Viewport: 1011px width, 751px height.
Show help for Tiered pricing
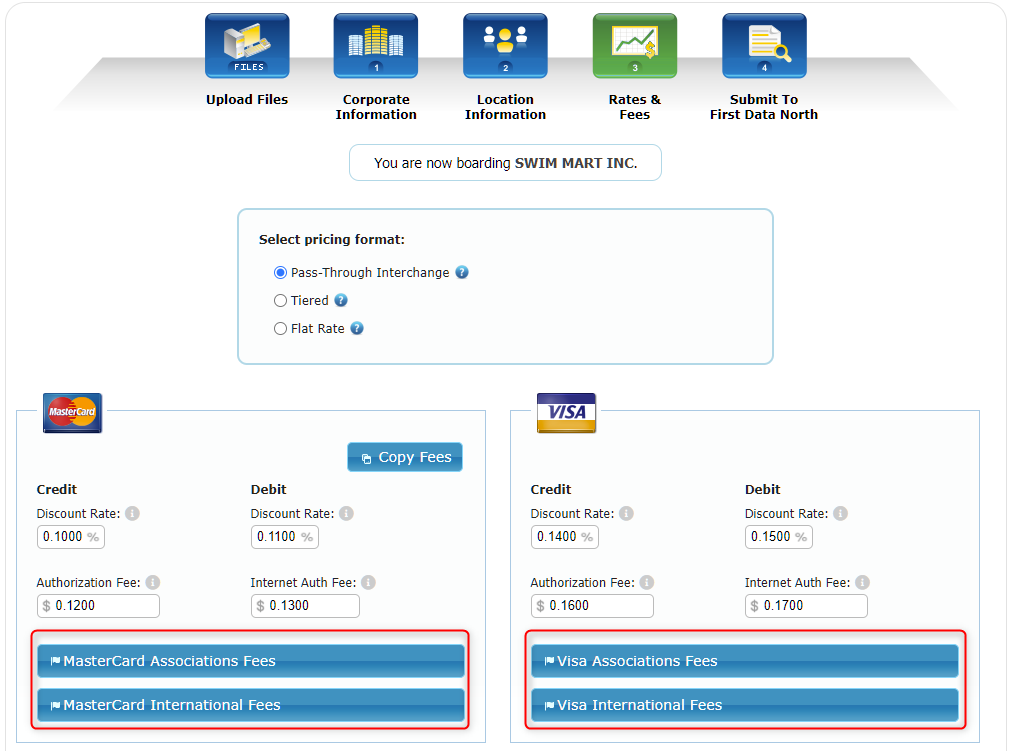(341, 300)
